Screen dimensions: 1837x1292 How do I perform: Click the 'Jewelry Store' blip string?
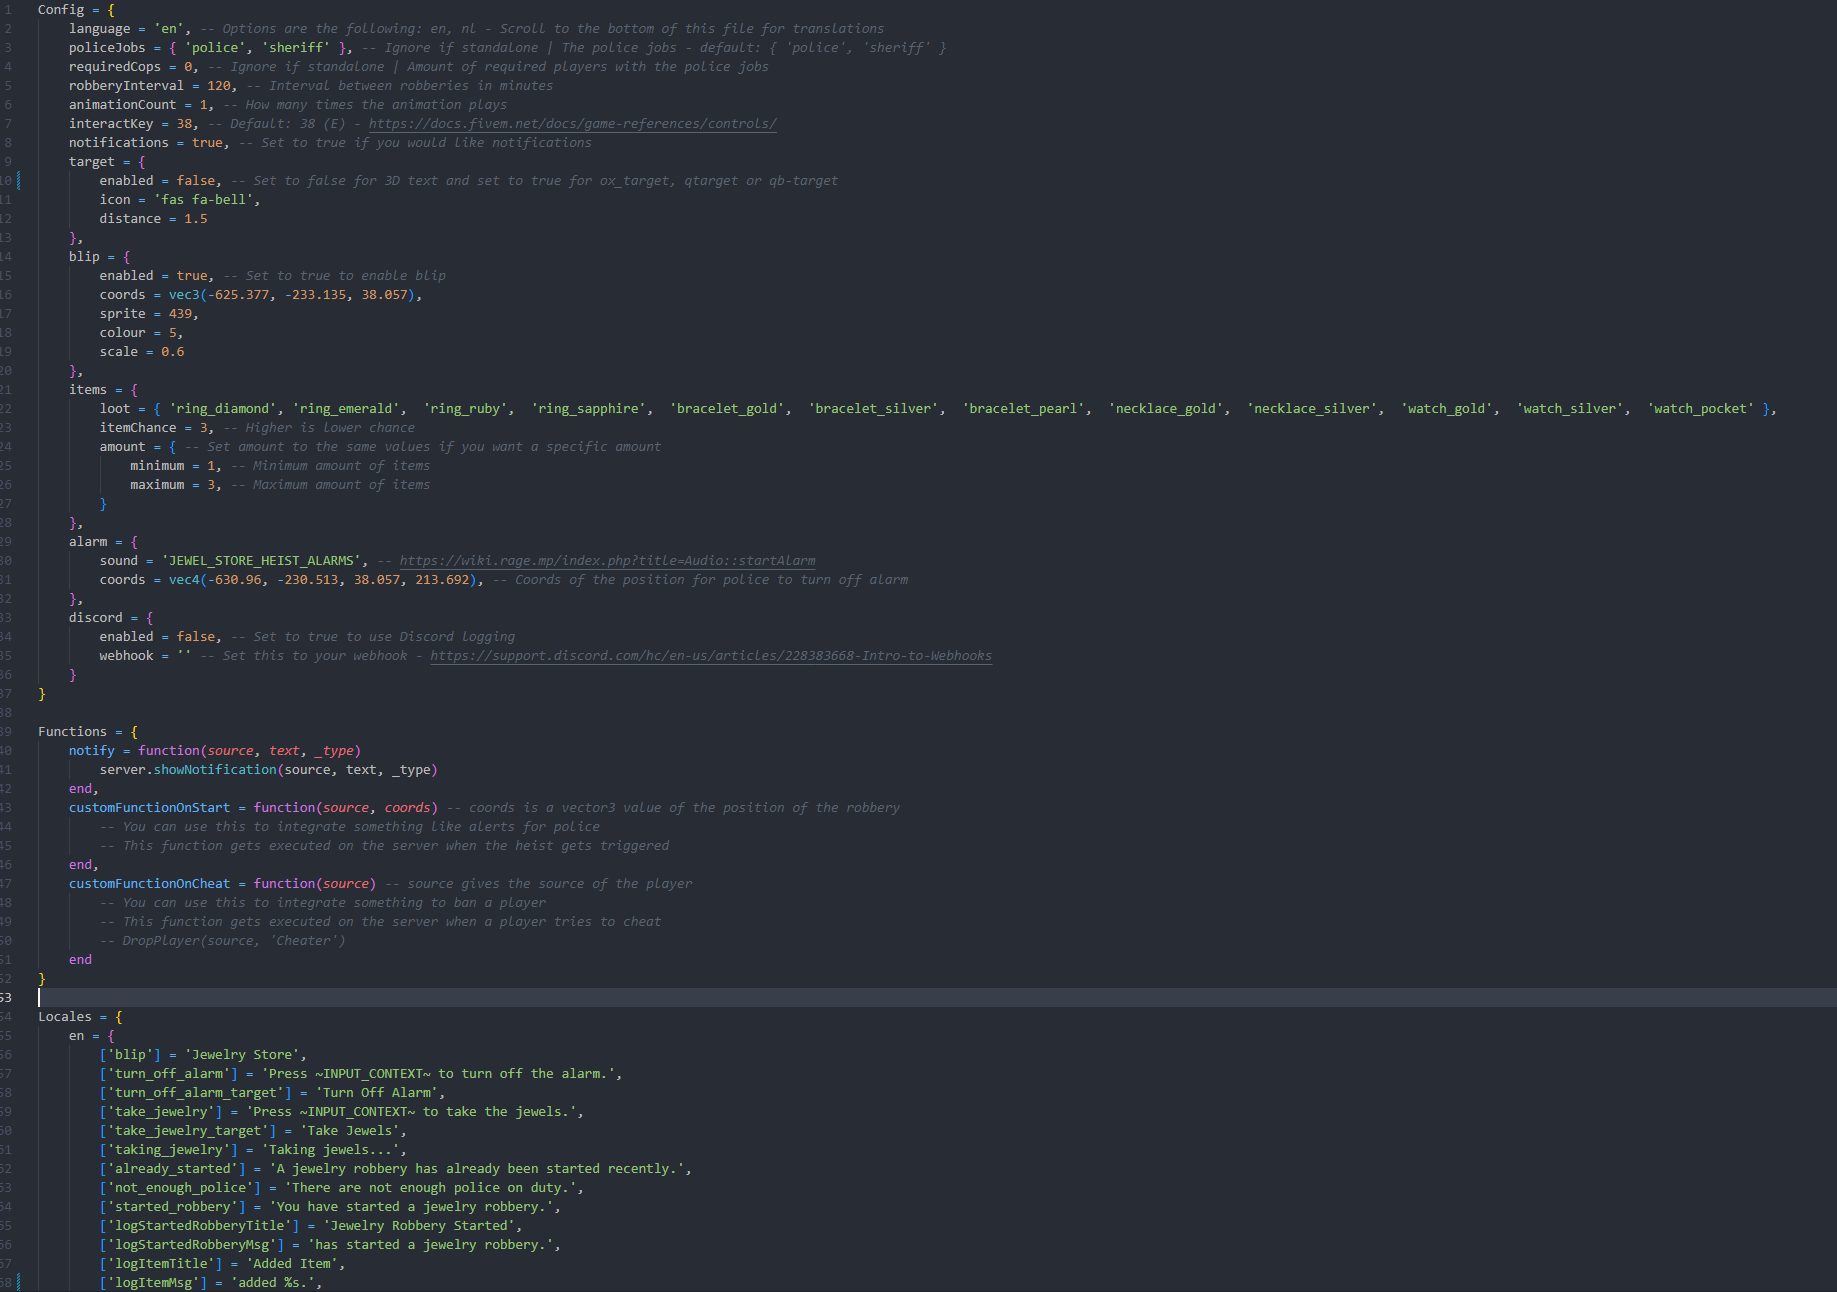[x=241, y=1055]
